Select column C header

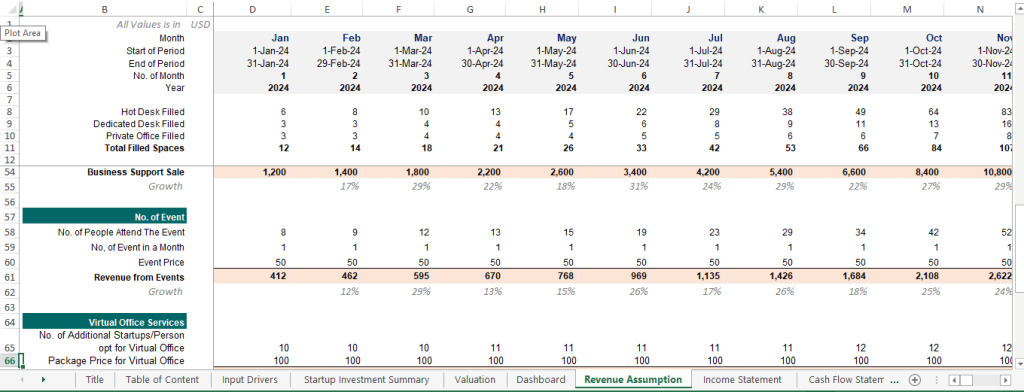click(x=200, y=10)
